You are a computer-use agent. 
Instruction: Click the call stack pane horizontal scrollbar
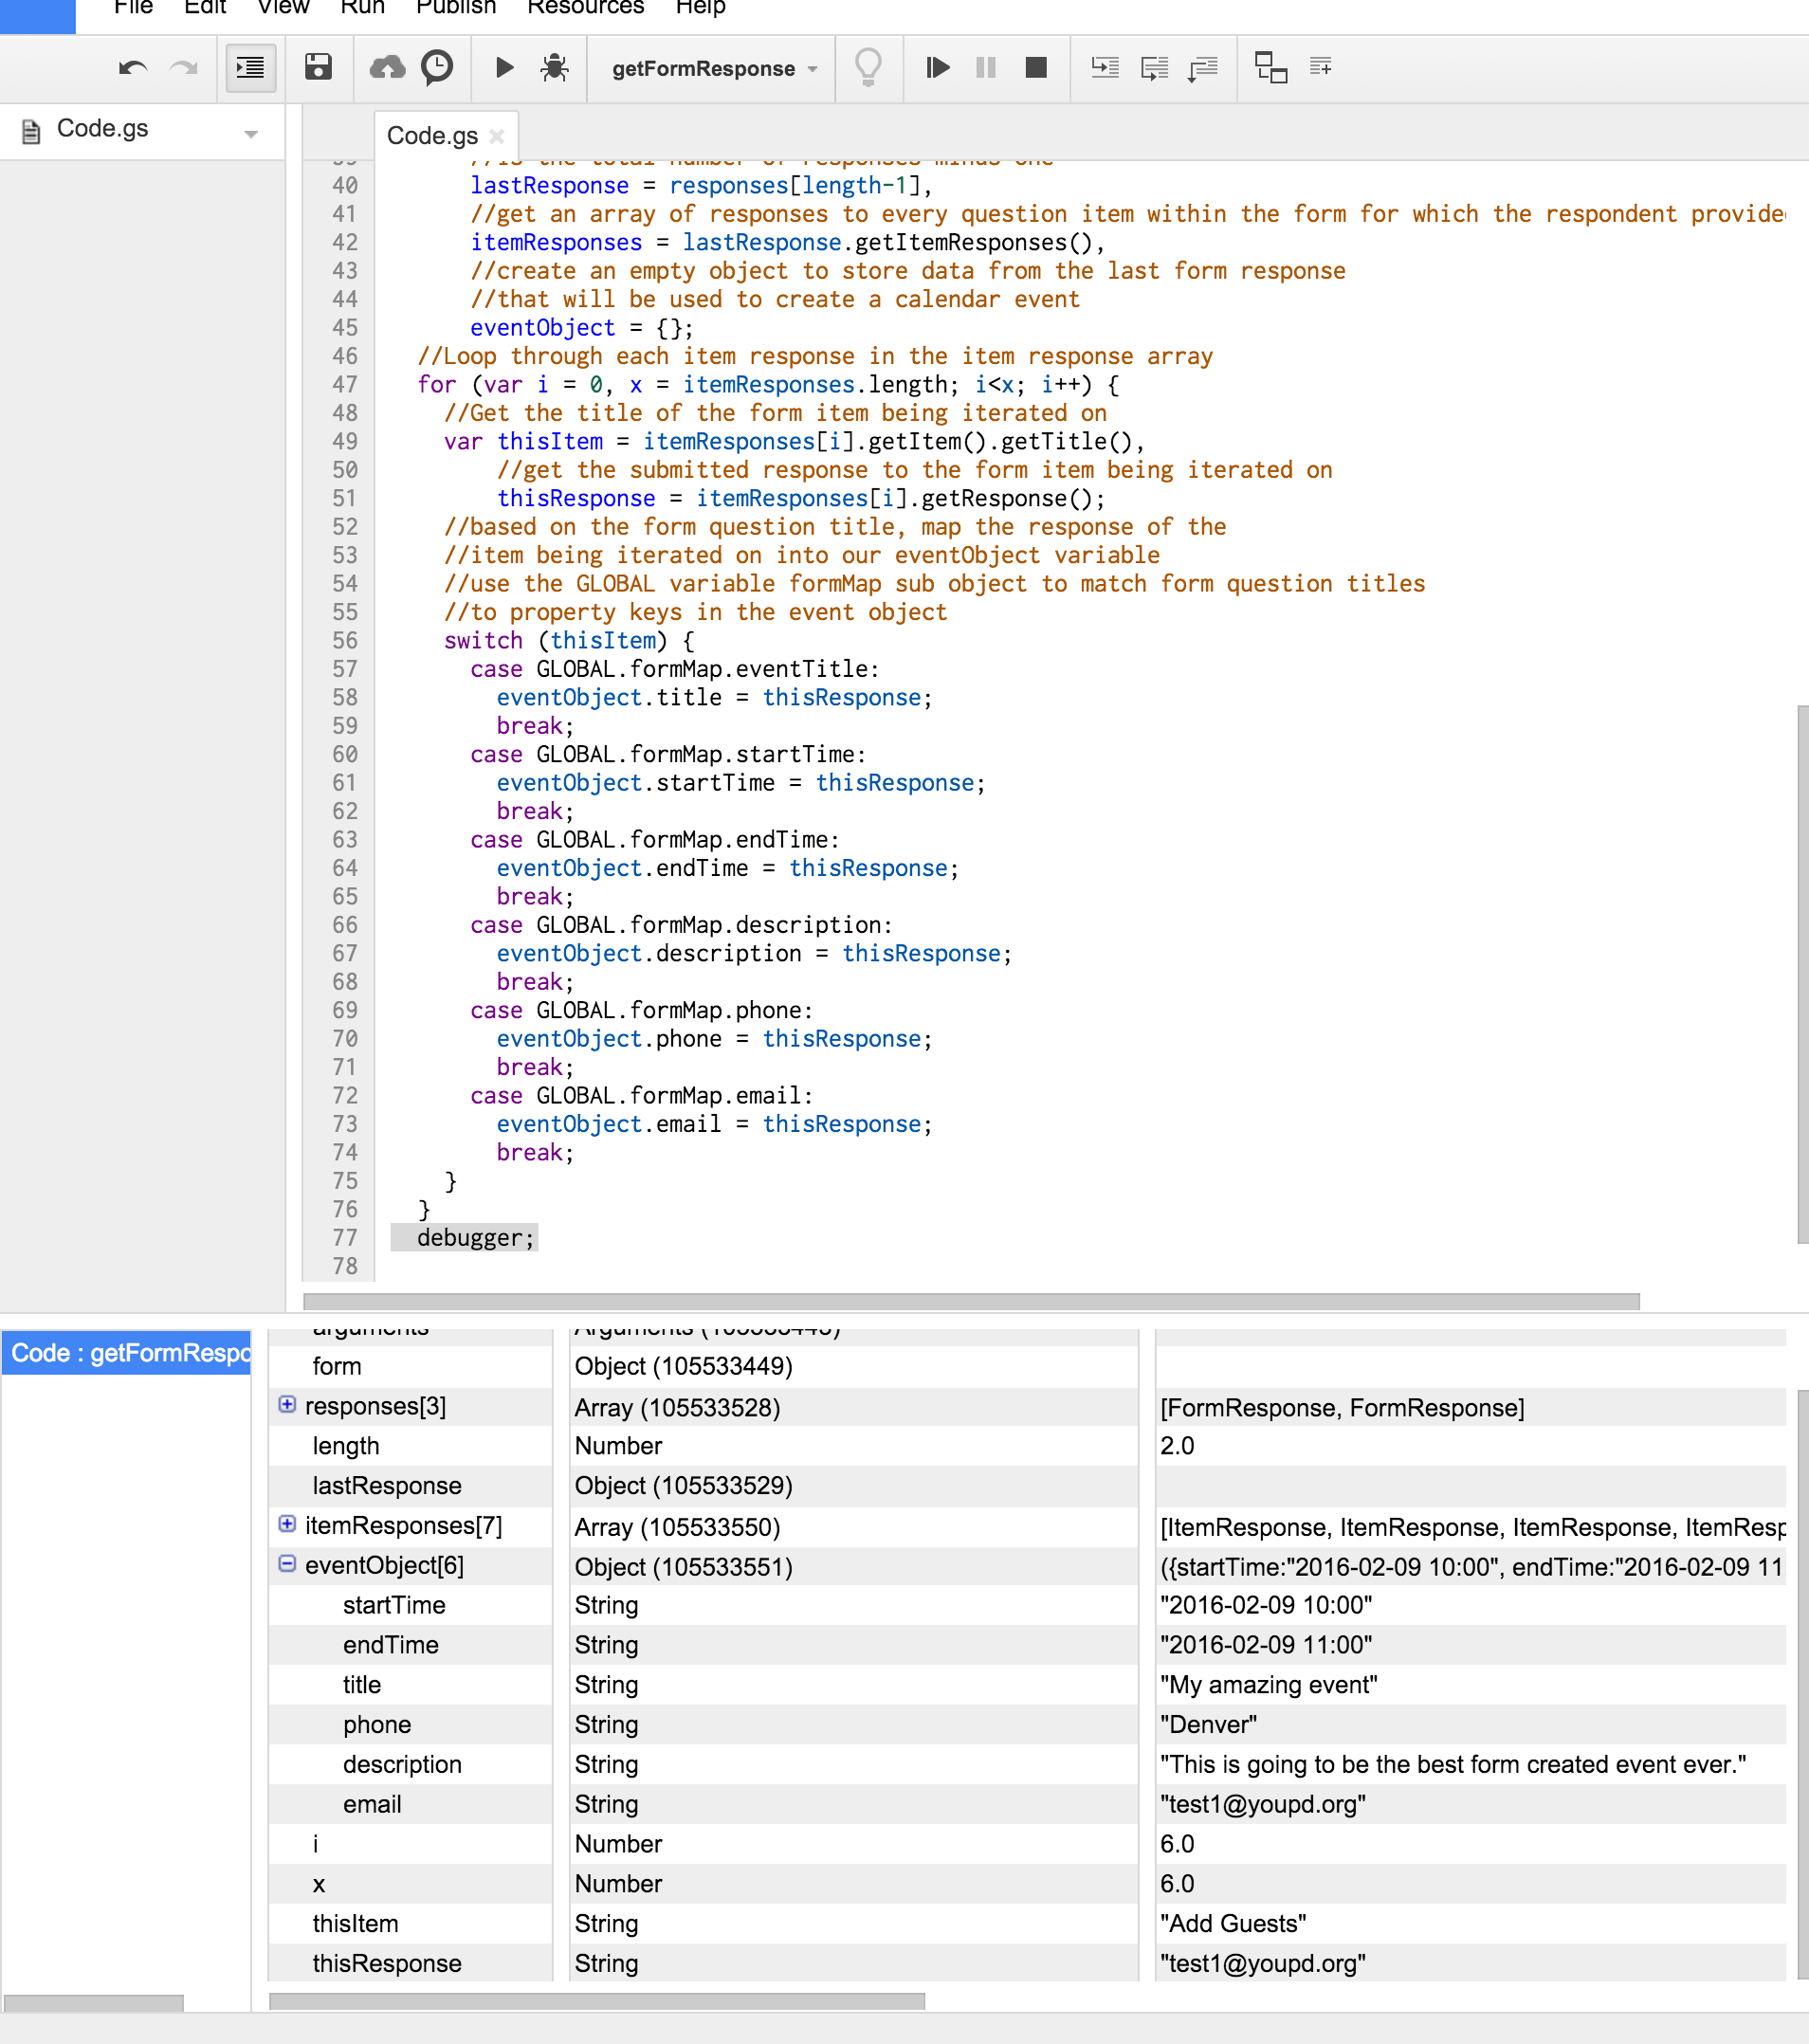pos(94,2003)
